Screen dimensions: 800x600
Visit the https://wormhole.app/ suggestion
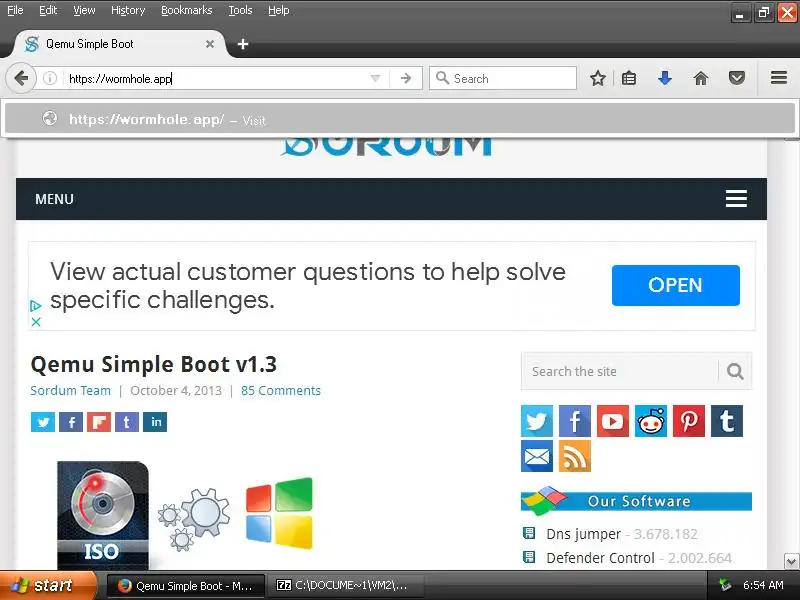tap(400, 119)
